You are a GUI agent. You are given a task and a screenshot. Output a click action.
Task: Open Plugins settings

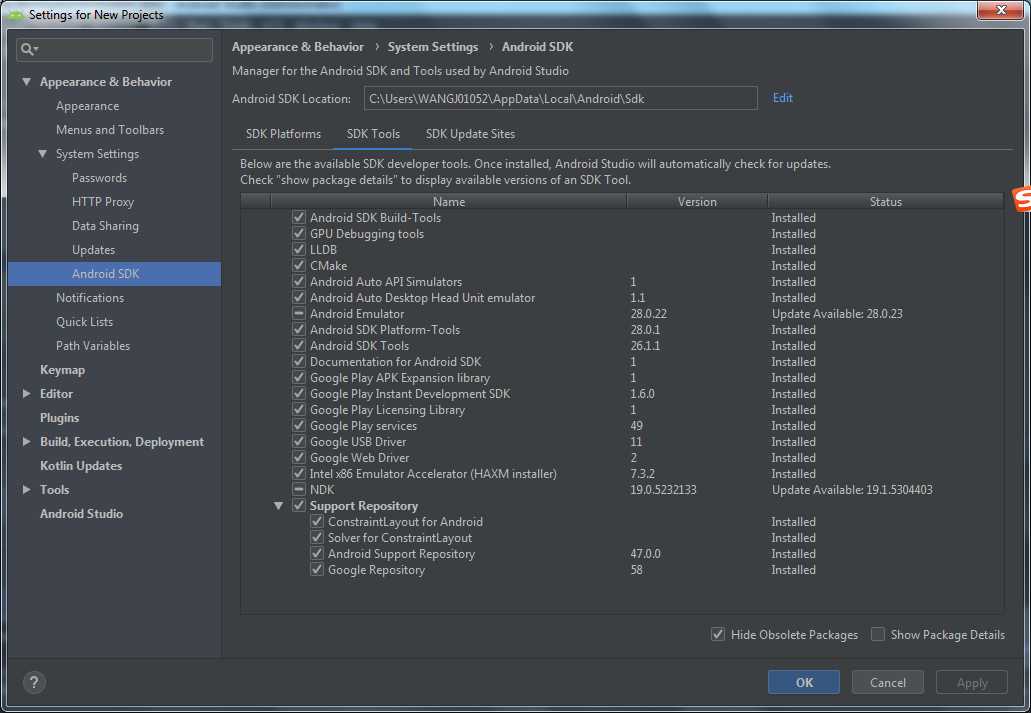59,418
